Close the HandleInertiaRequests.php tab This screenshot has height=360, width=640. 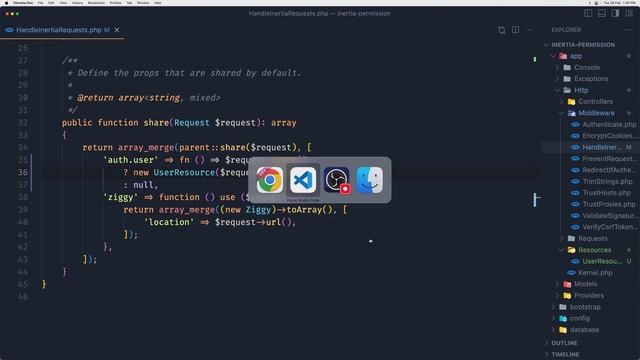click(x=117, y=30)
